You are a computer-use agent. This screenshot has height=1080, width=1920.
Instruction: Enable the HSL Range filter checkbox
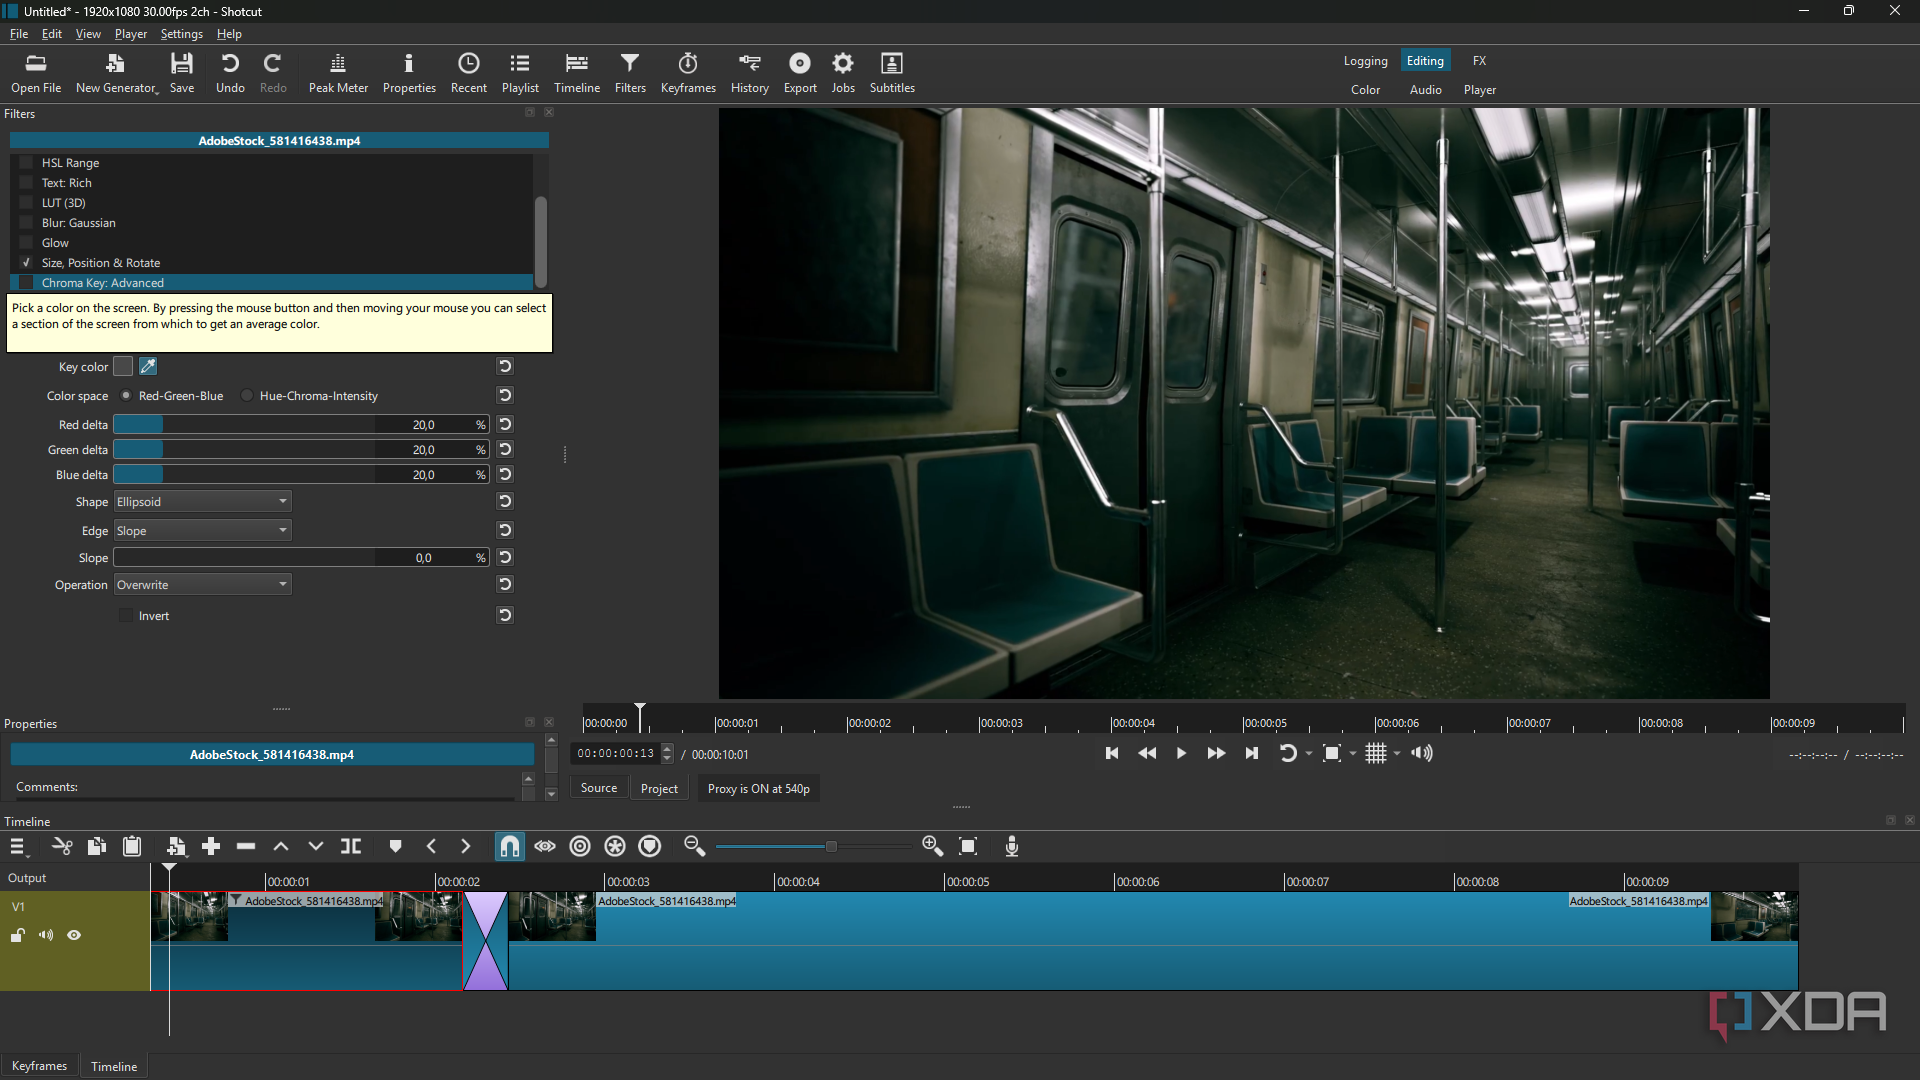coord(26,163)
